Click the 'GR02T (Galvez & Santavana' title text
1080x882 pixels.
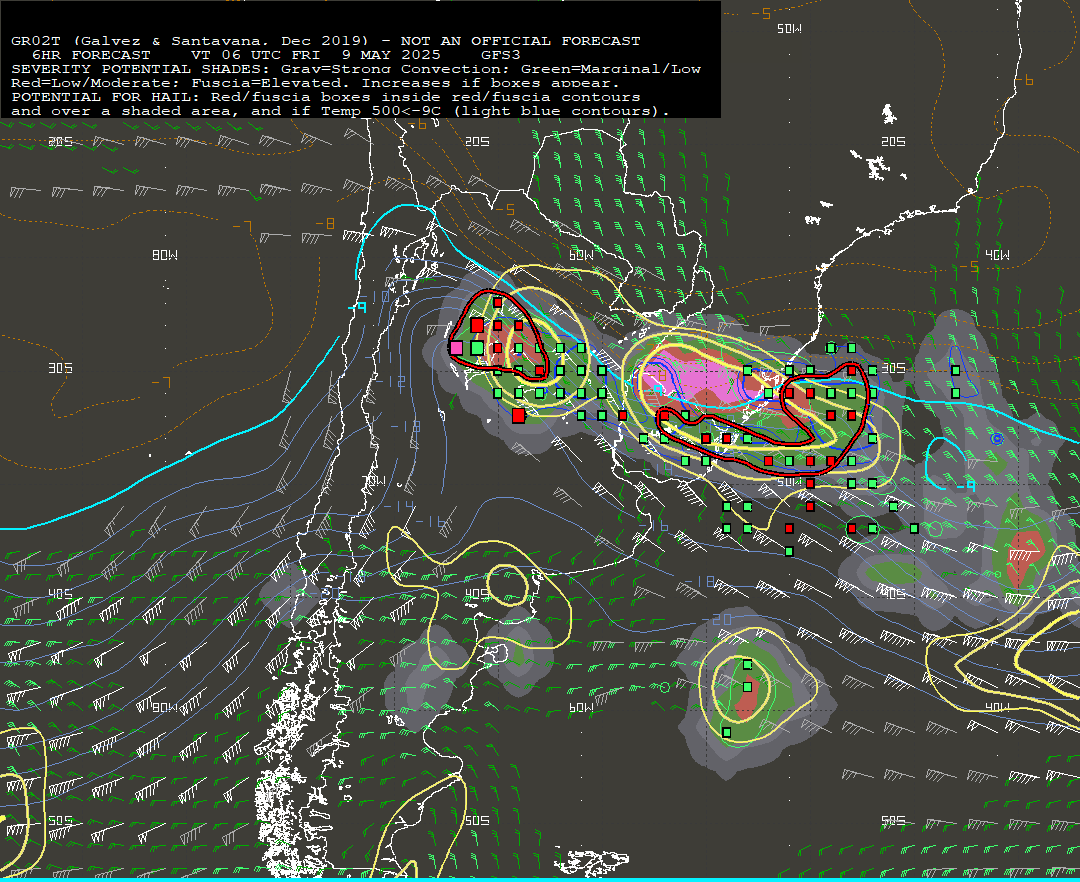(139, 41)
